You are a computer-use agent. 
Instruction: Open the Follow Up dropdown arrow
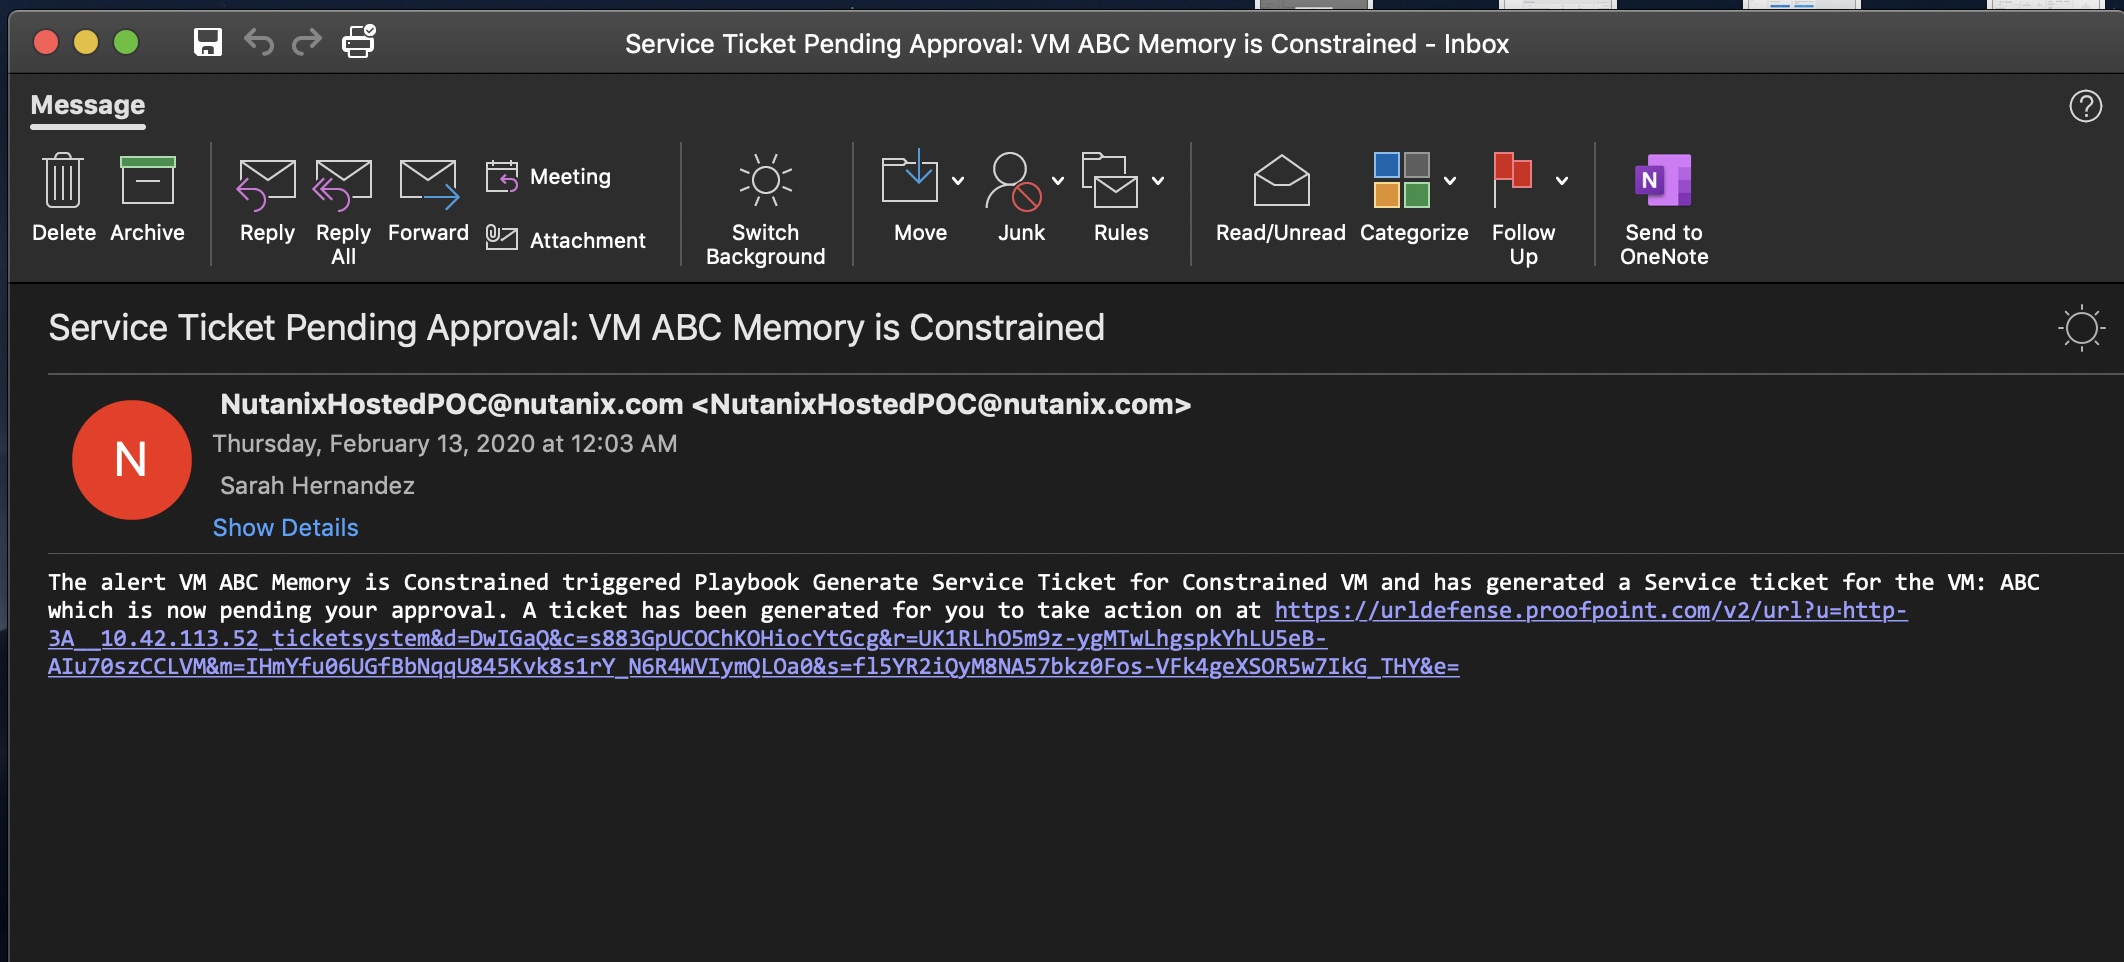pyautogui.click(x=1562, y=181)
